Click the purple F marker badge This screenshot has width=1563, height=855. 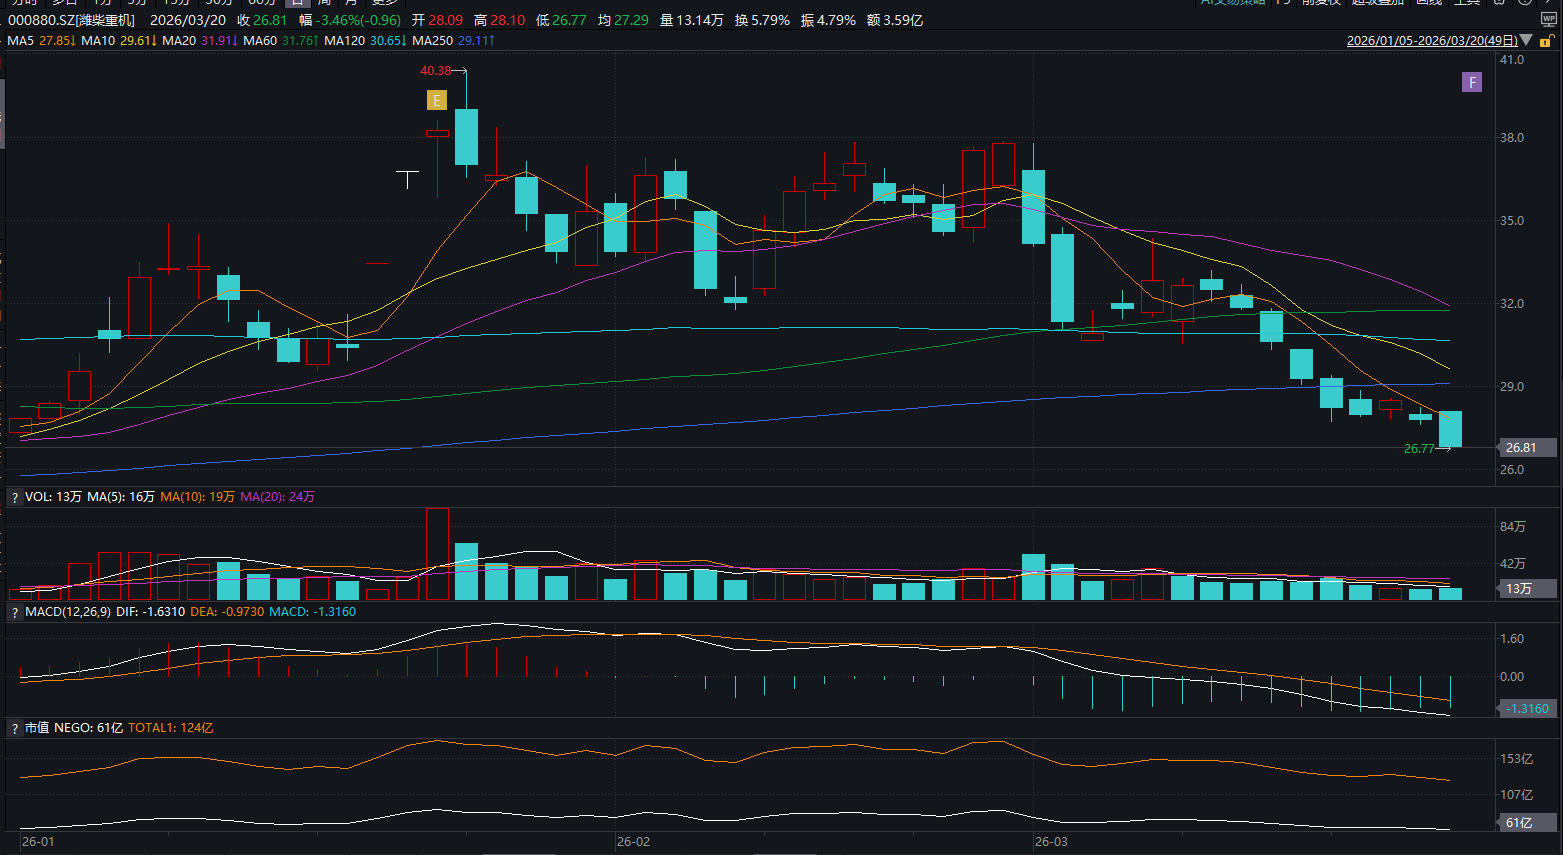click(x=1471, y=82)
